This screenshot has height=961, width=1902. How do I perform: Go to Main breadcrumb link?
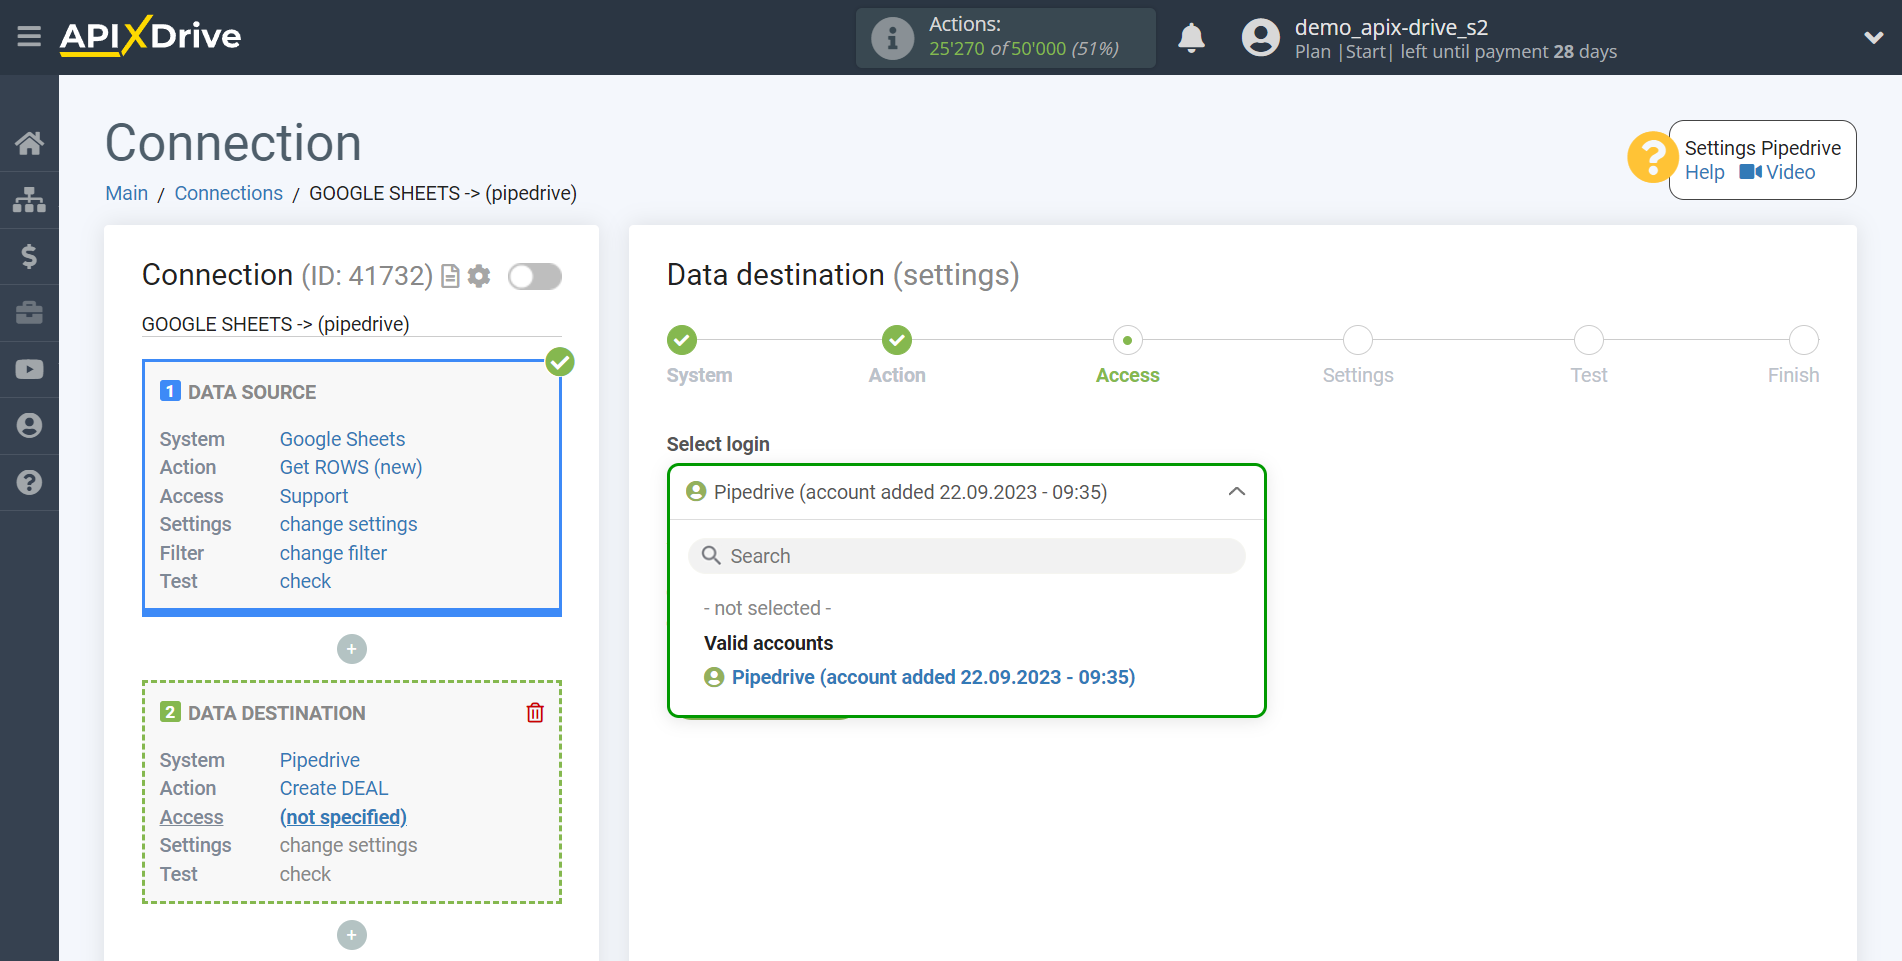(x=127, y=193)
